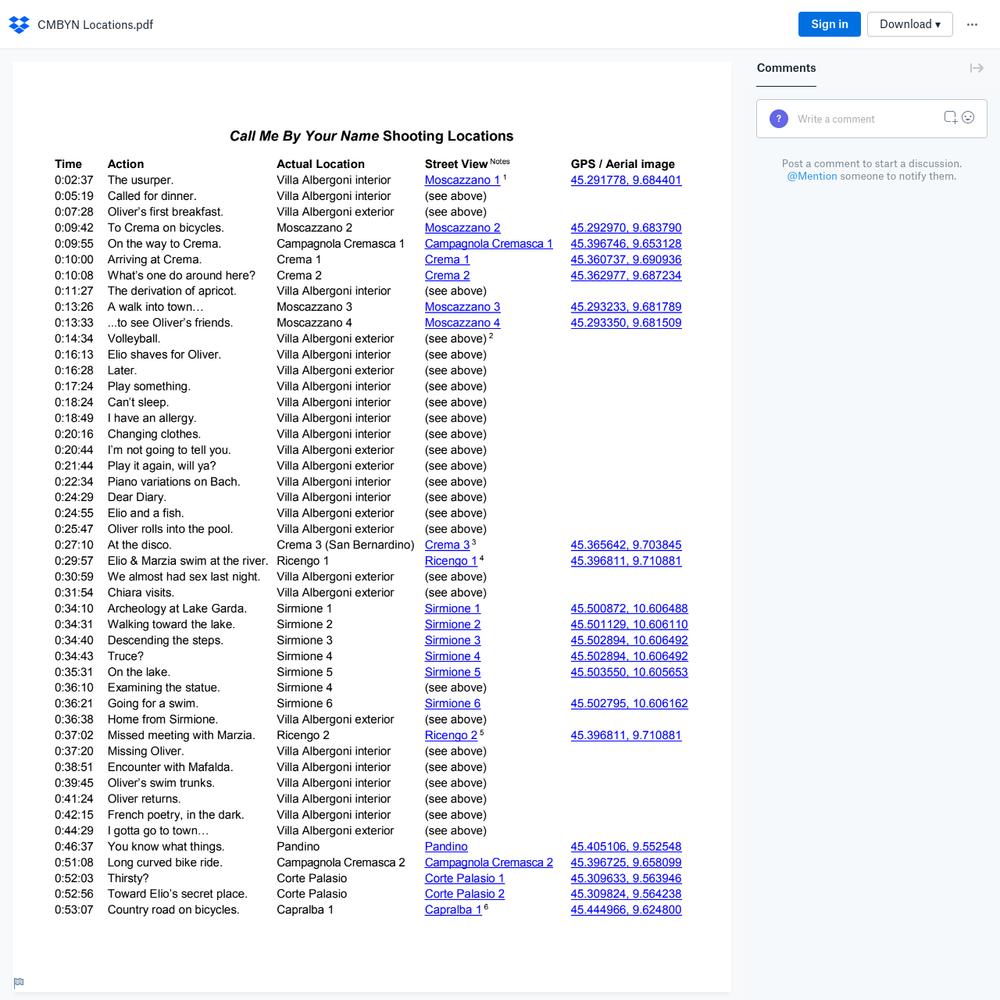Viewport: 1000px width, 1000px height.
Task: Open the Corte Palasio 1 link
Action: [464, 879]
